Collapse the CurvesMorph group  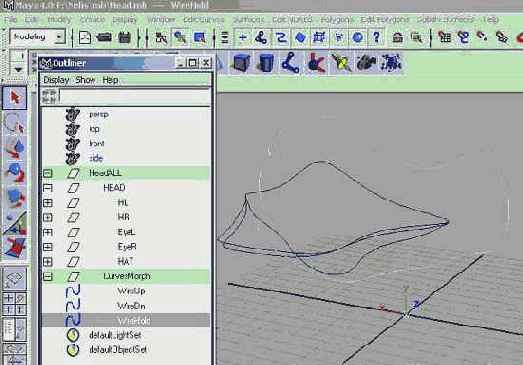48,277
